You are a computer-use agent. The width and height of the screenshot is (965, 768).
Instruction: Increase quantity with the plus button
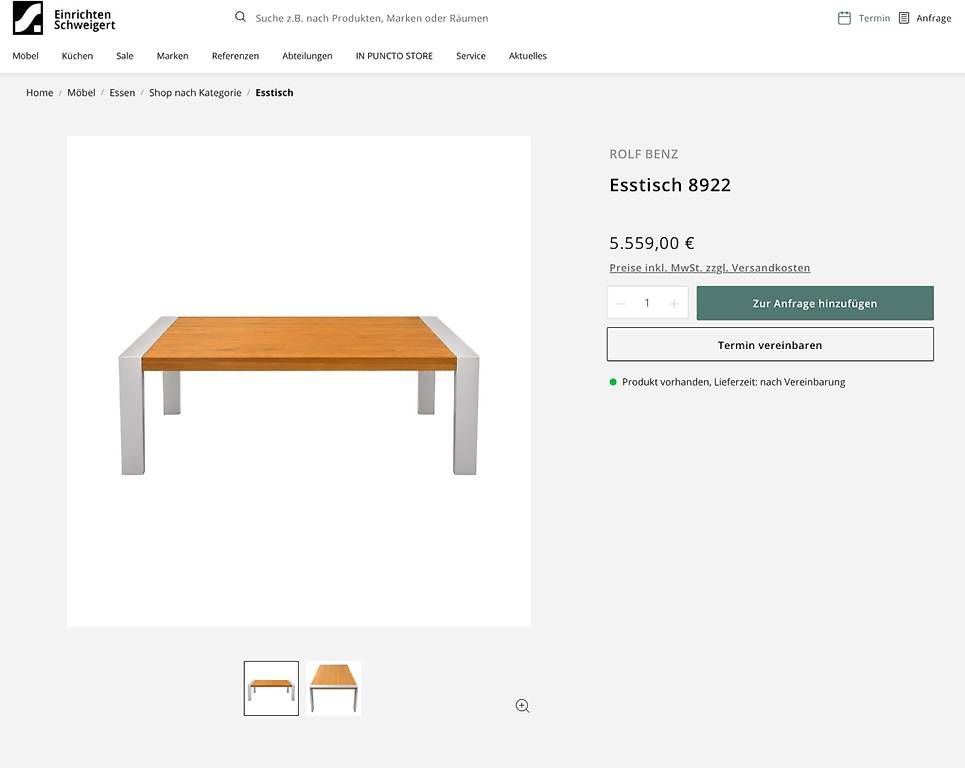pos(674,303)
